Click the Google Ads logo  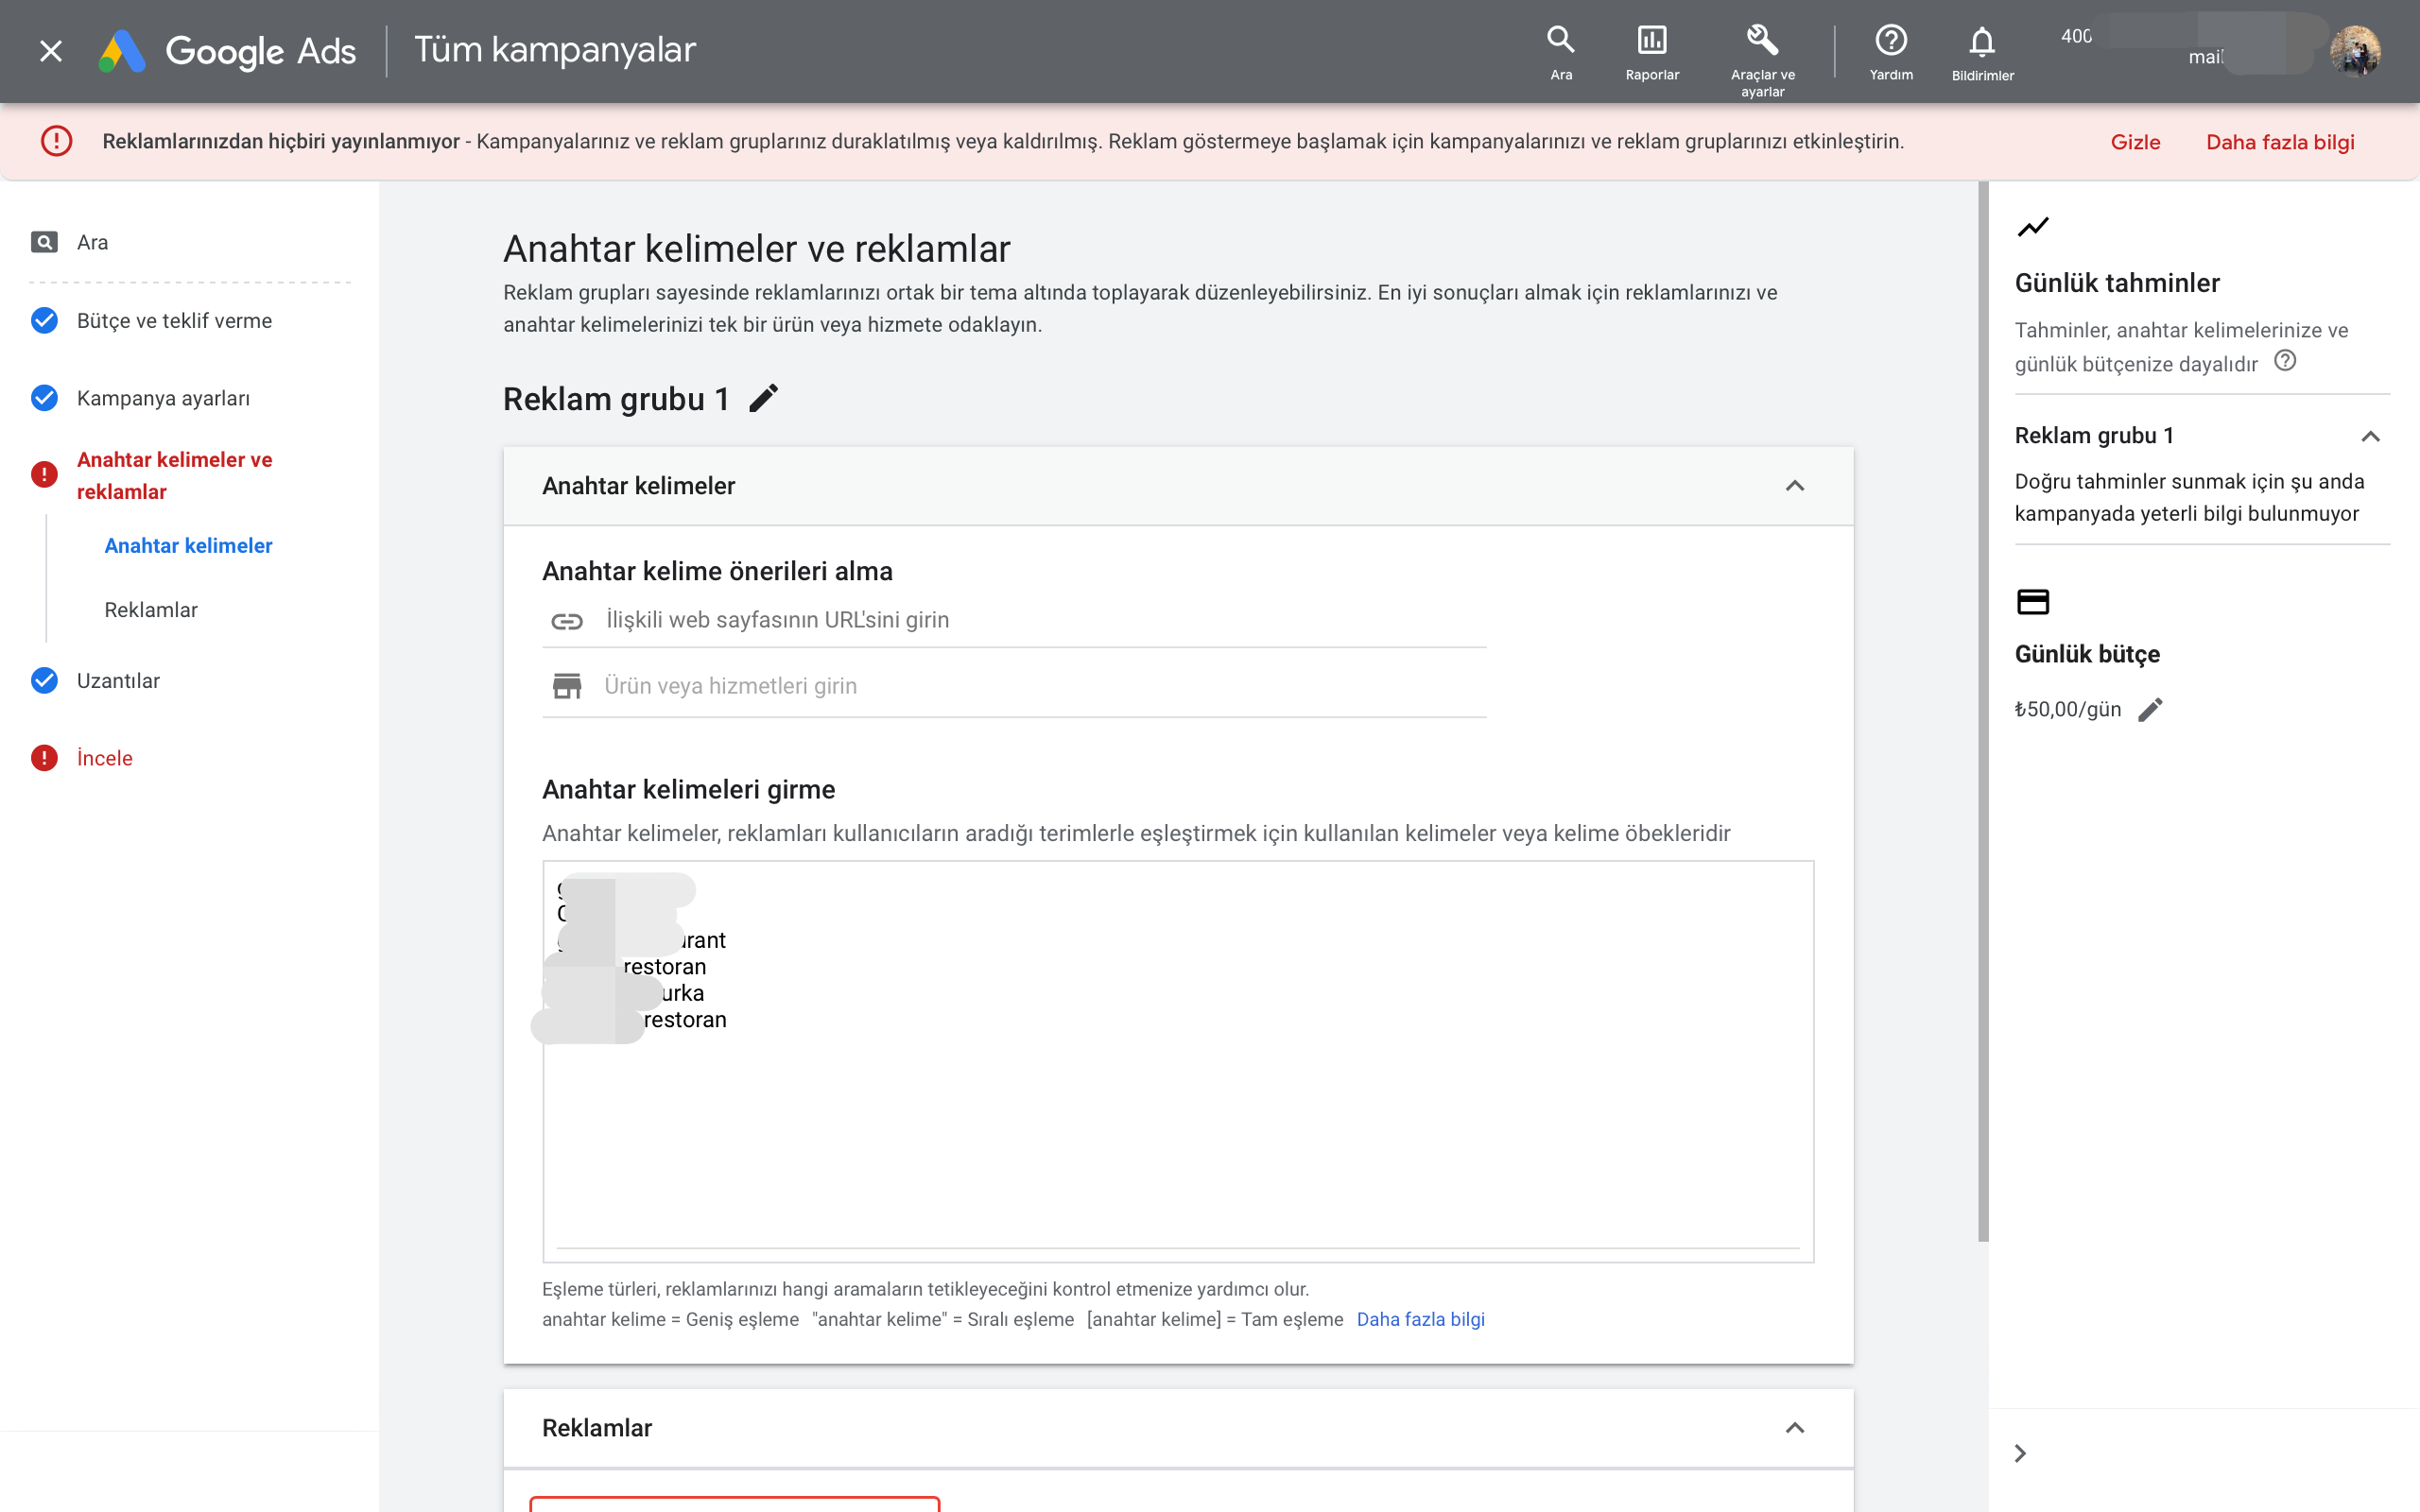pyautogui.click(x=227, y=51)
